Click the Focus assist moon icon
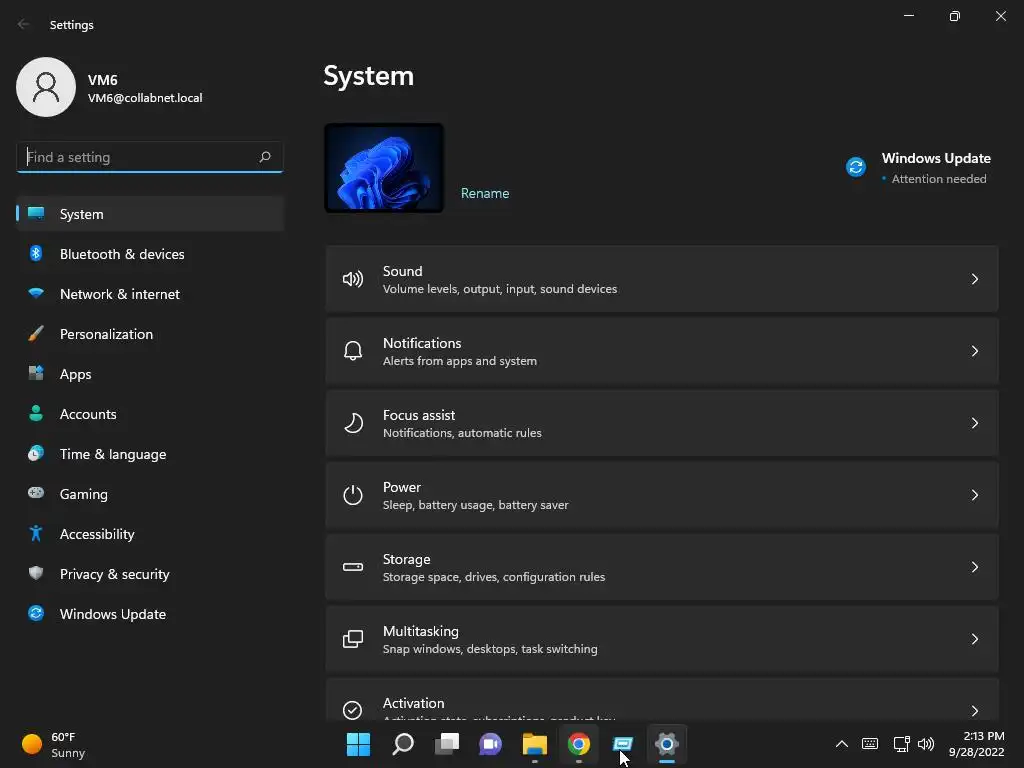The height and width of the screenshot is (768, 1024). (353, 423)
